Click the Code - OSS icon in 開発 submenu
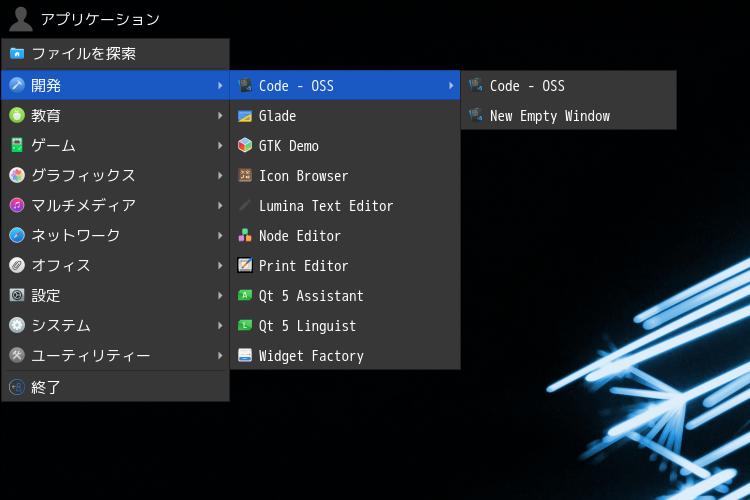This screenshot has width=750, height=500. click(245, 85)
